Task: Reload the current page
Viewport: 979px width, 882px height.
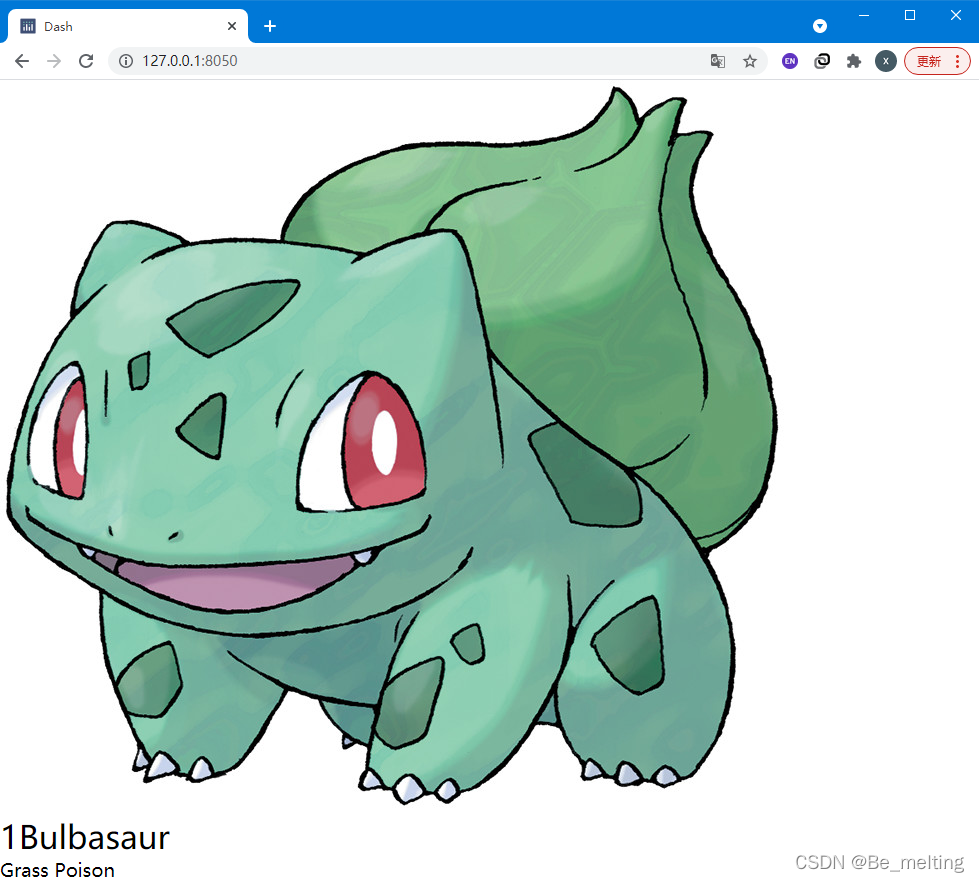Action: point(86,61)
